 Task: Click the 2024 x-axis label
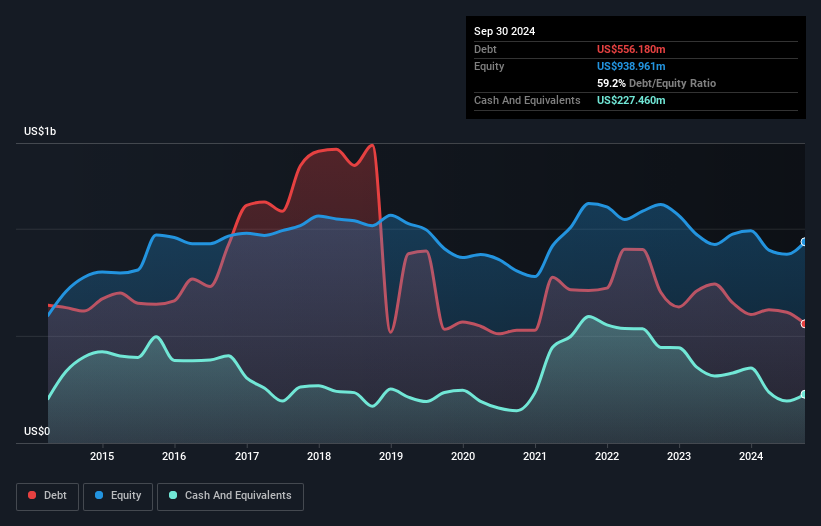(751, 456)
